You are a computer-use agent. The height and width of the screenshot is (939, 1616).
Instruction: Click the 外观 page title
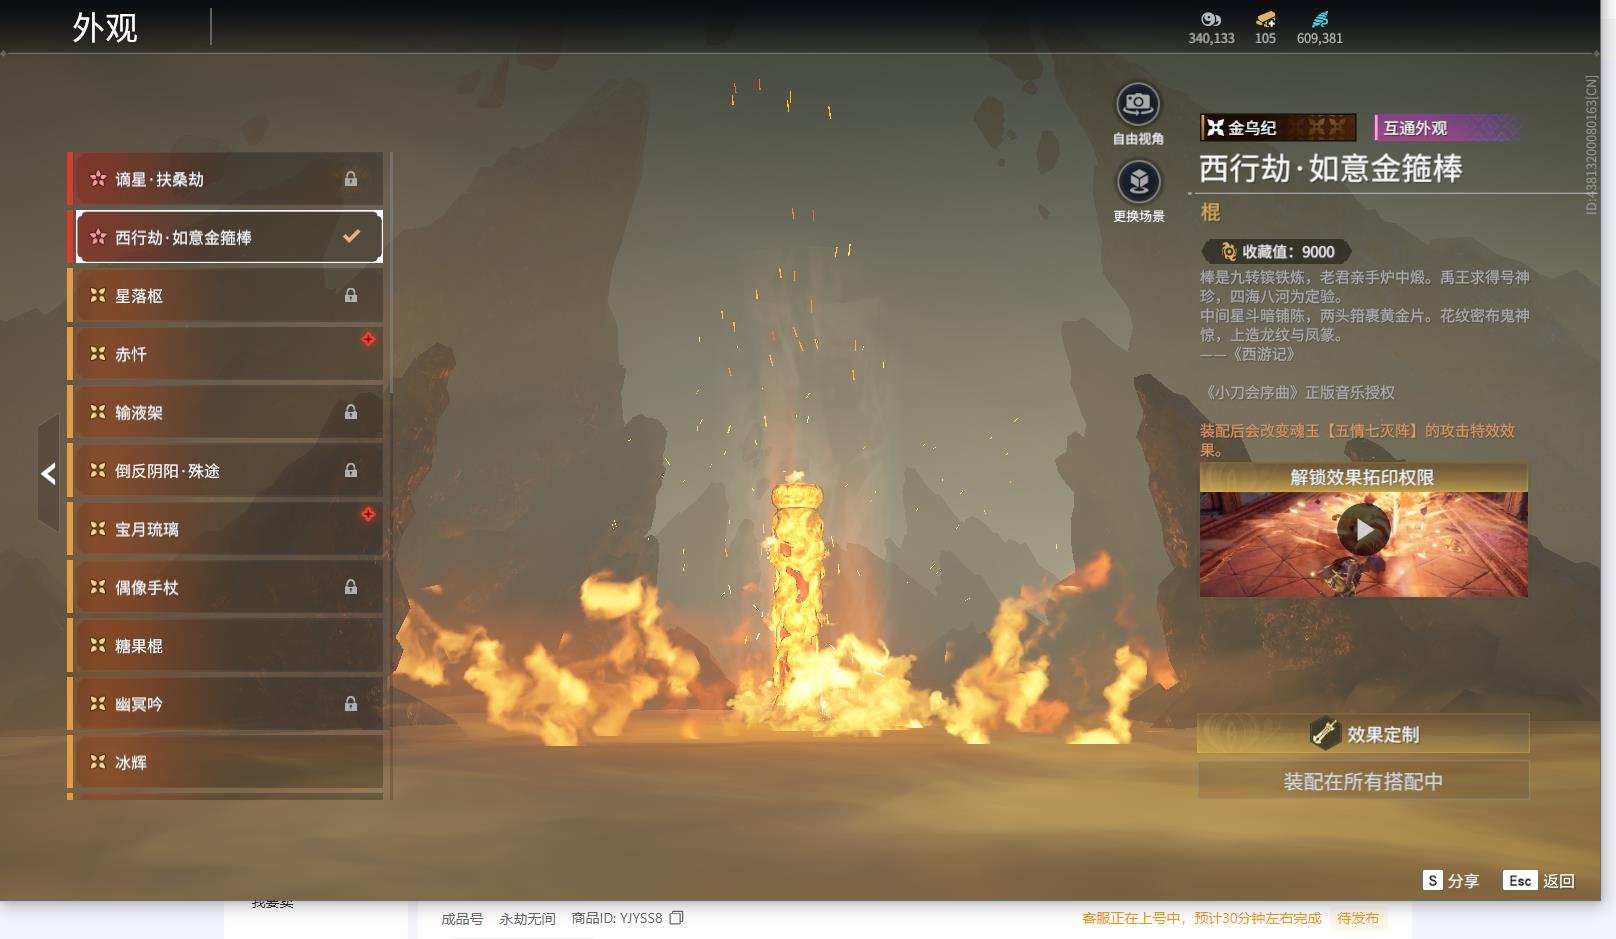tap(105, 28)
